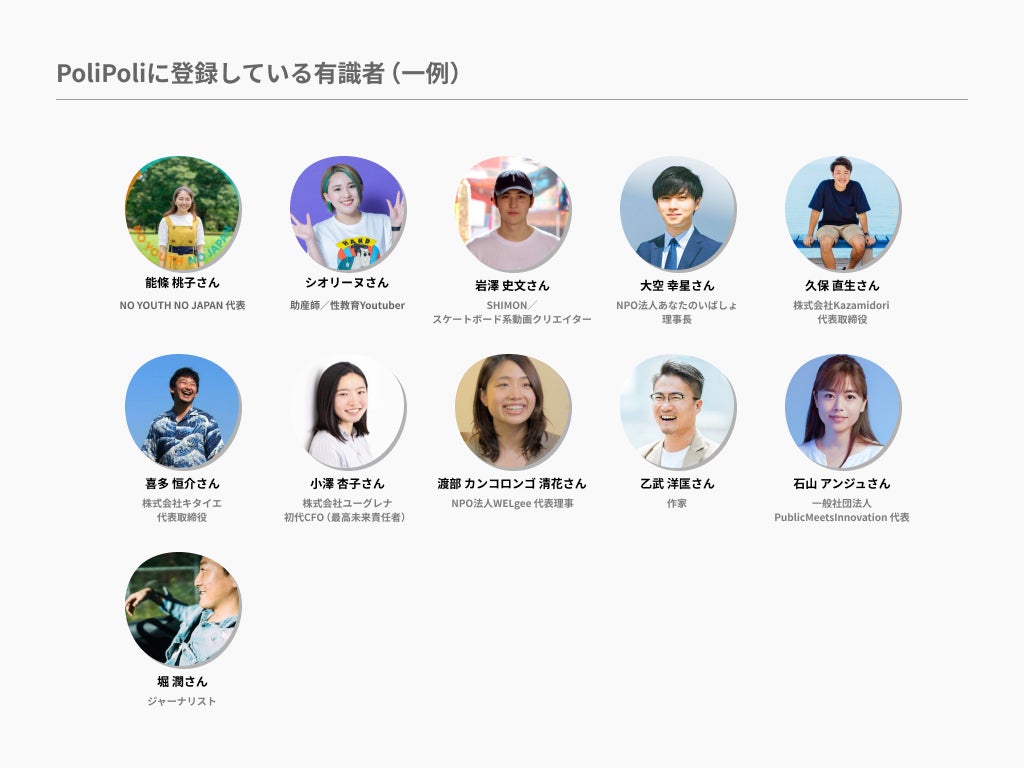Click the name 堀 潤さん
1024x768 pixels.
pos(182,681)
